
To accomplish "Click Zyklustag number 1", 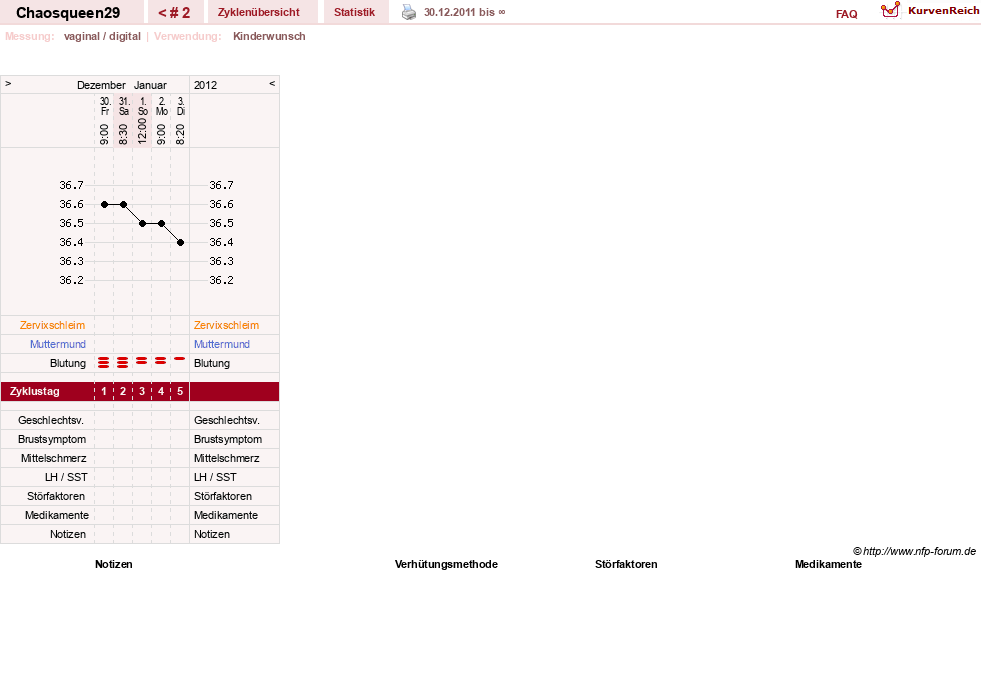I will [x=104, y=392].
